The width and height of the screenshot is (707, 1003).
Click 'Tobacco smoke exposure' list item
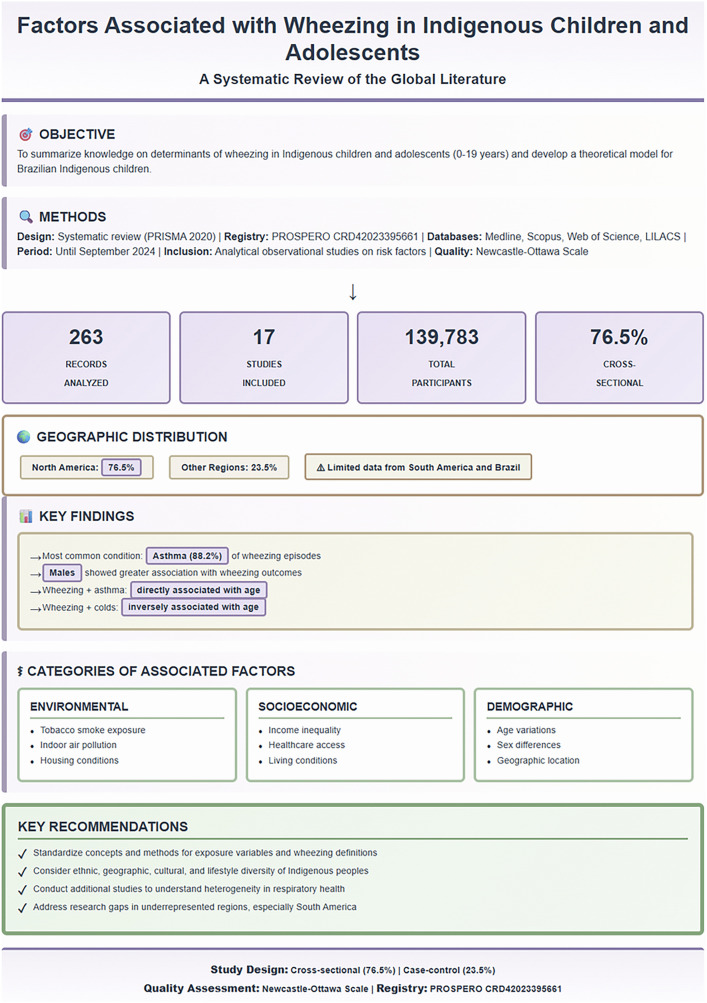tap(93, 730)
